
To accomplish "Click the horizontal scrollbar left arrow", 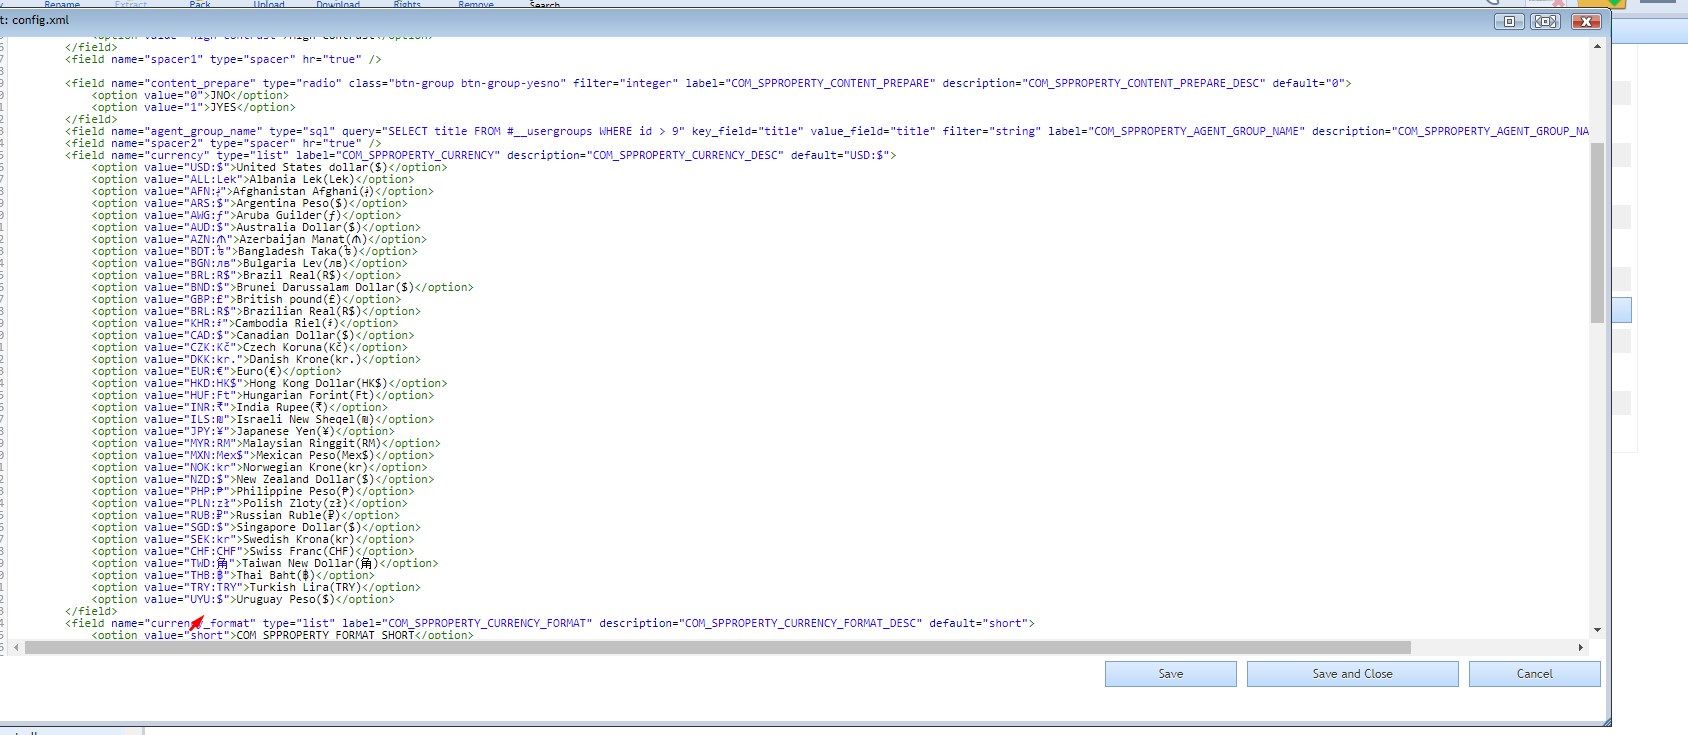I will [x=14, y=647].
